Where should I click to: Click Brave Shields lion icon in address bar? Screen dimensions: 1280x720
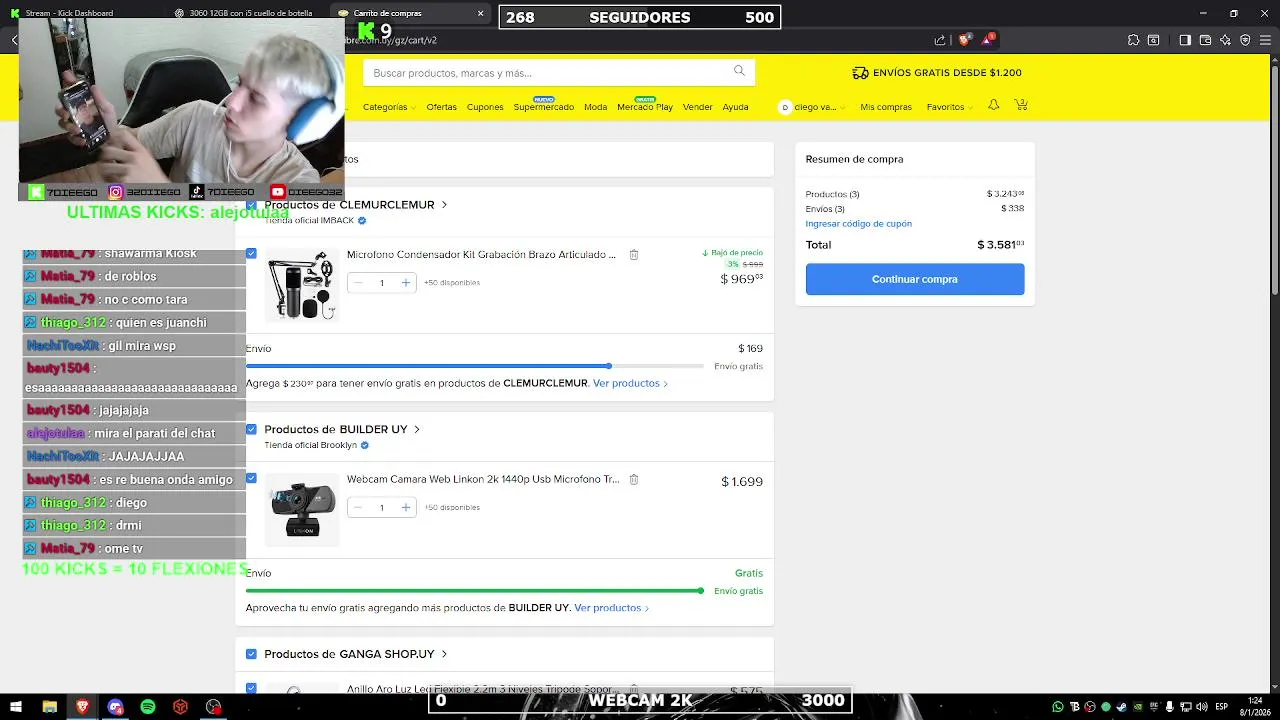[964, 40]
